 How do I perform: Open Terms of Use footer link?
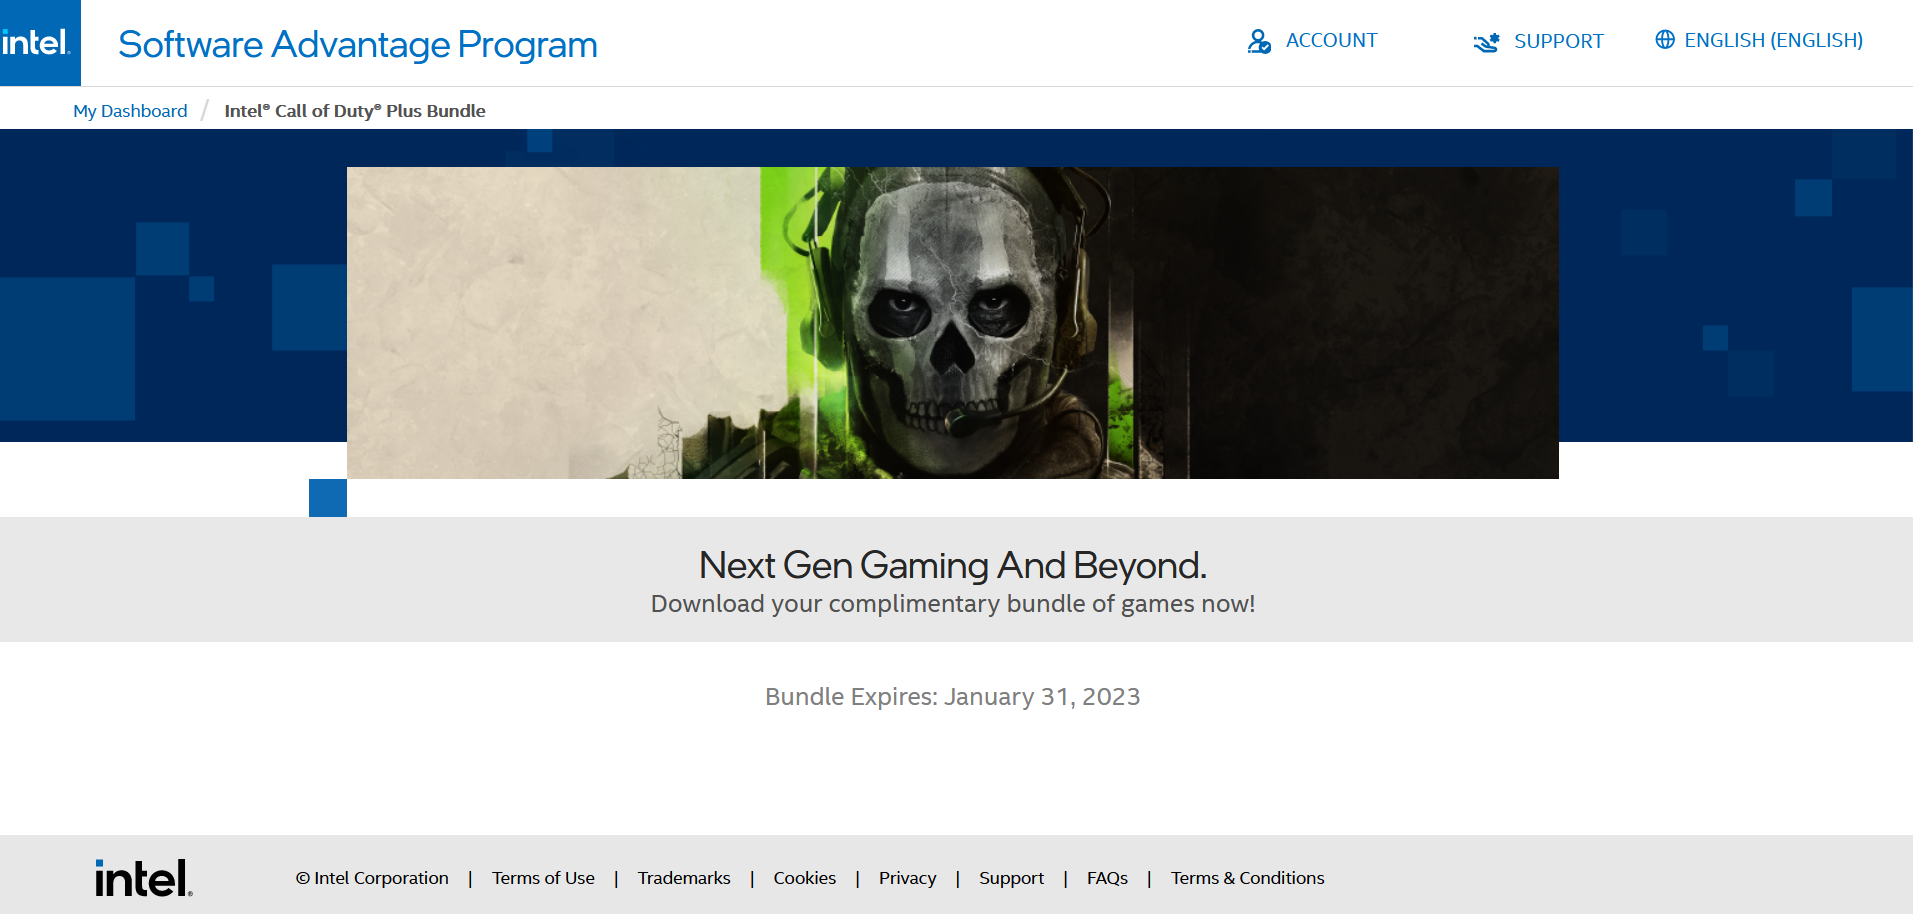tap(543, 878)
